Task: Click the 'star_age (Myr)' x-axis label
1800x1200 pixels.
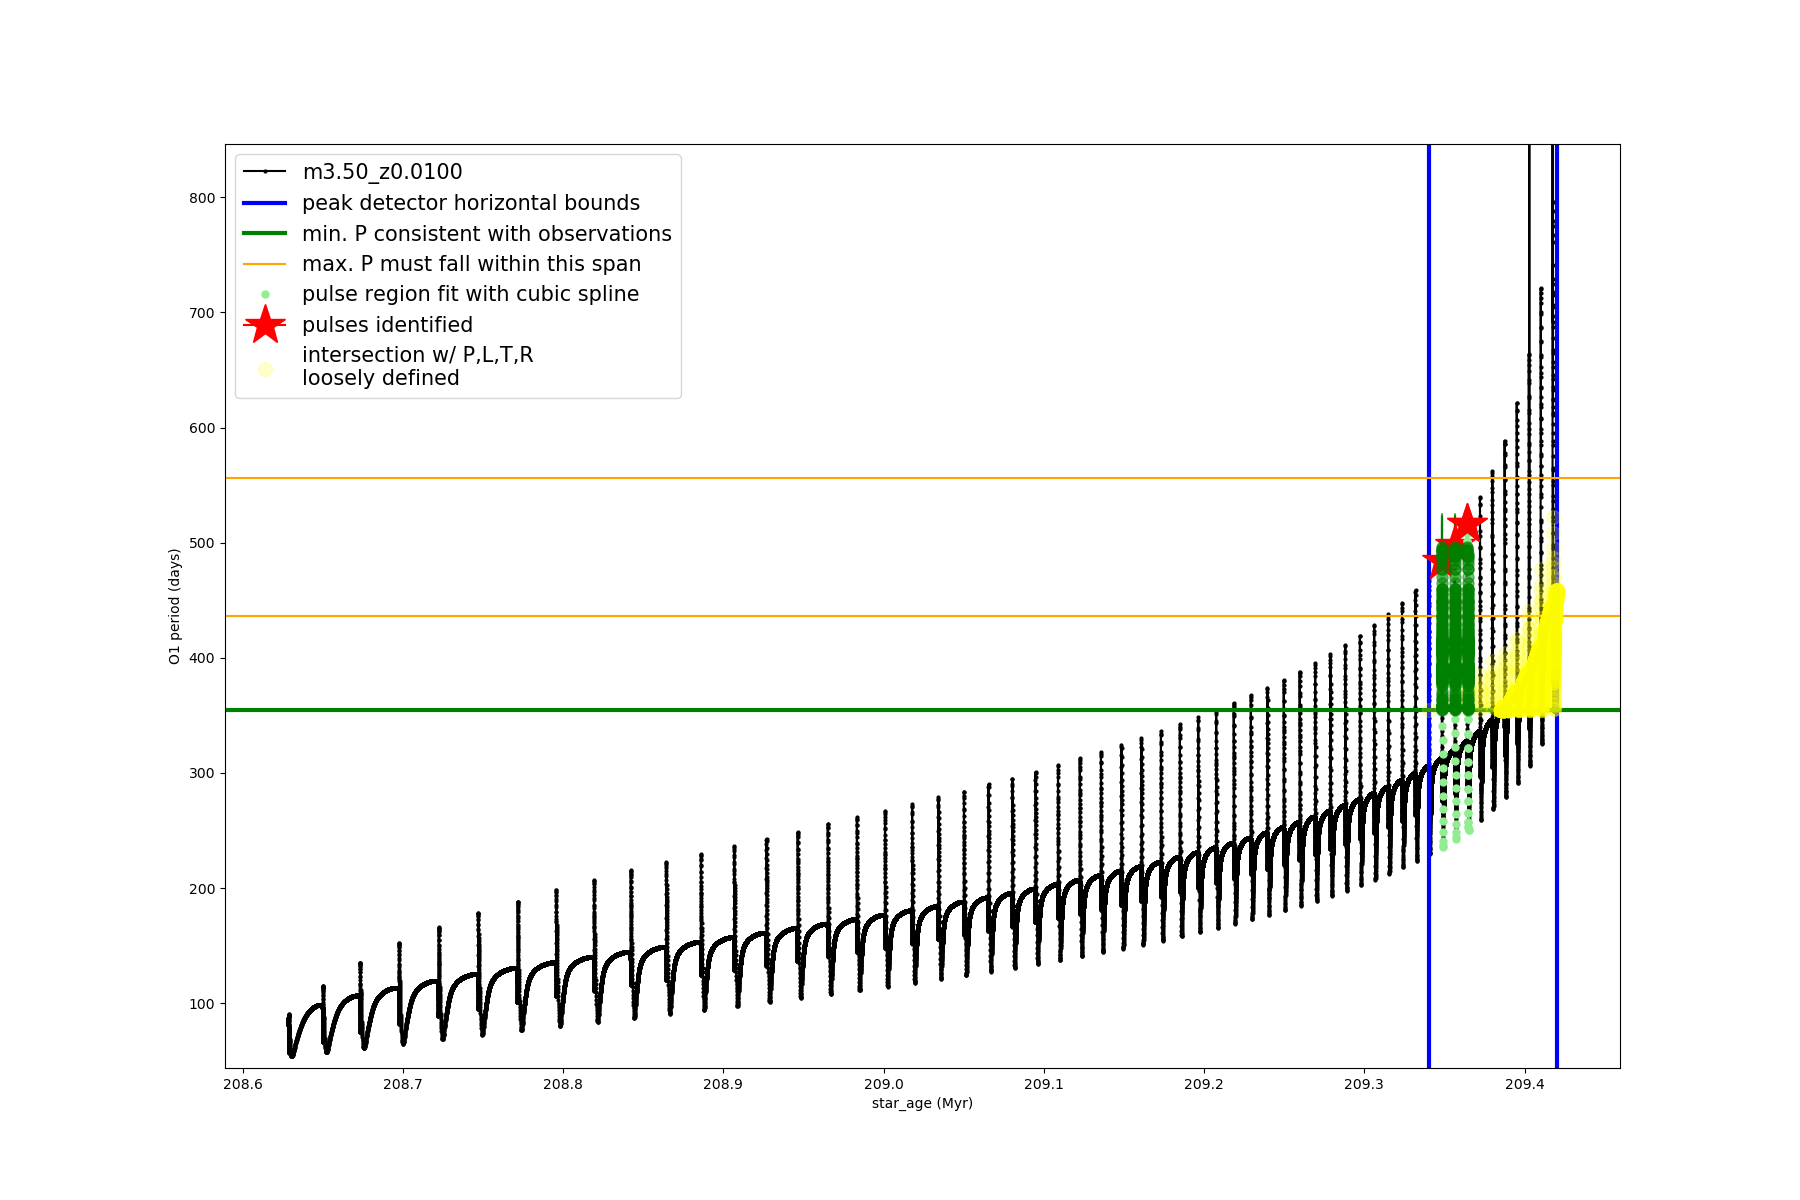Action: (x=922, y=1103)
